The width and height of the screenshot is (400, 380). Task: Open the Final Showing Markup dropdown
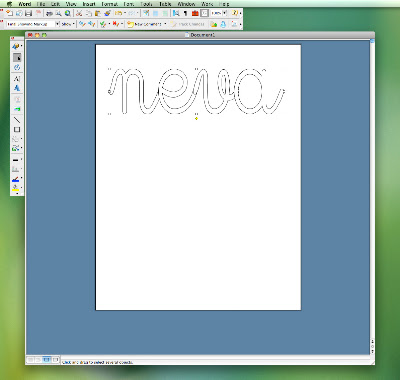point(57,24)
